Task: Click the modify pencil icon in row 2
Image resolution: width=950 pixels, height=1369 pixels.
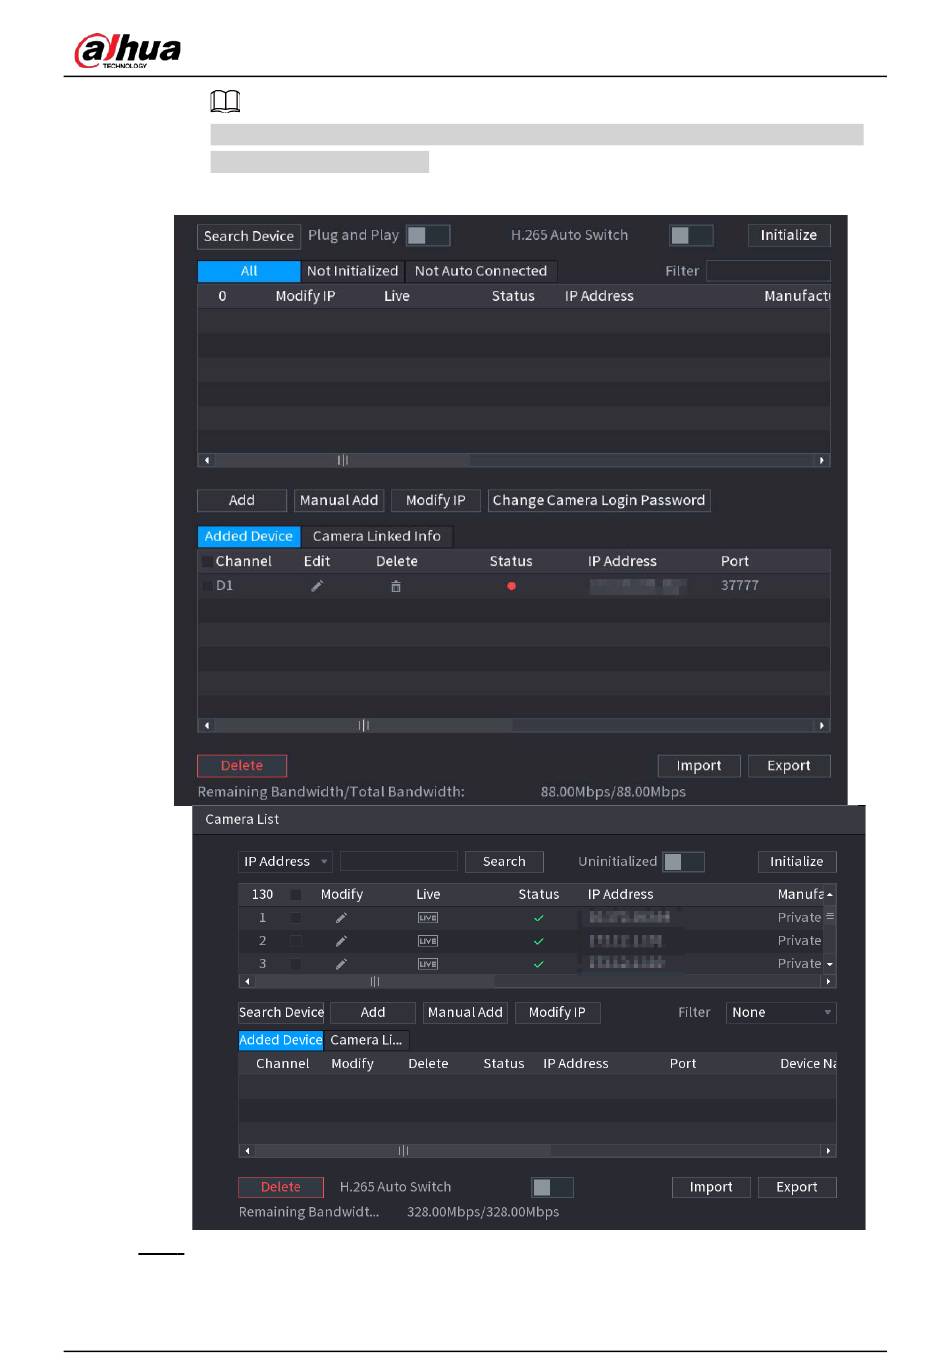Action: (341, 941)
